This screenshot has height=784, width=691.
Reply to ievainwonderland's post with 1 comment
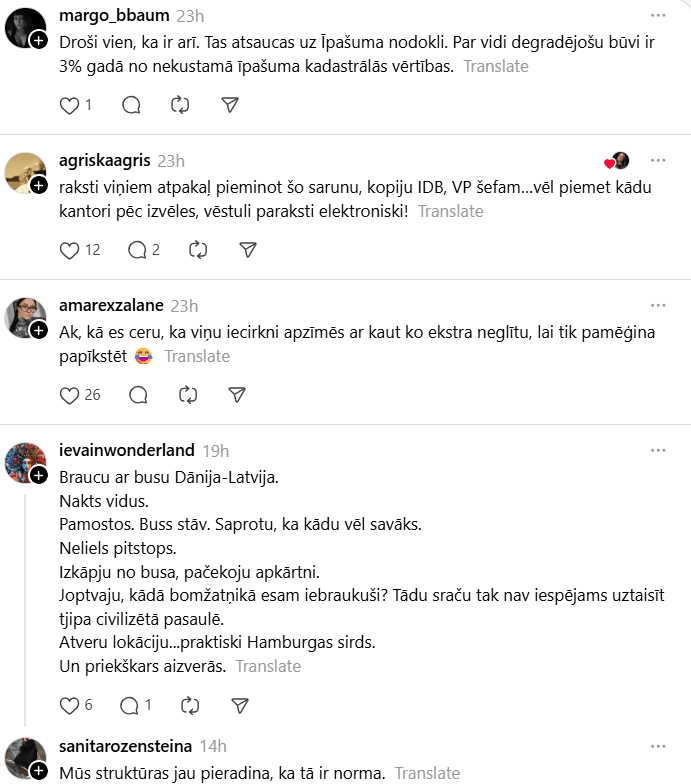tap(130, 706)
